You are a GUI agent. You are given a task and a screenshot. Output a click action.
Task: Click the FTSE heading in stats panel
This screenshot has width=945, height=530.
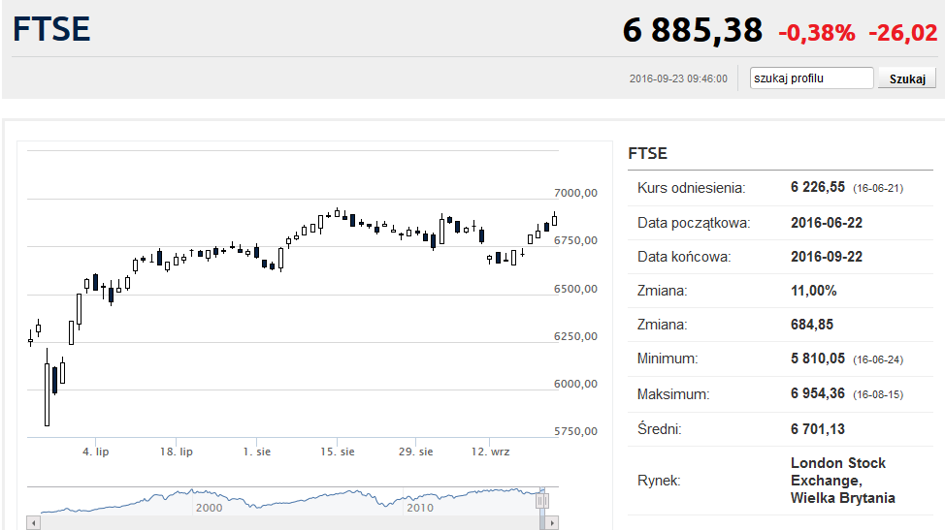pyautogui.click(x=648, y=153)
